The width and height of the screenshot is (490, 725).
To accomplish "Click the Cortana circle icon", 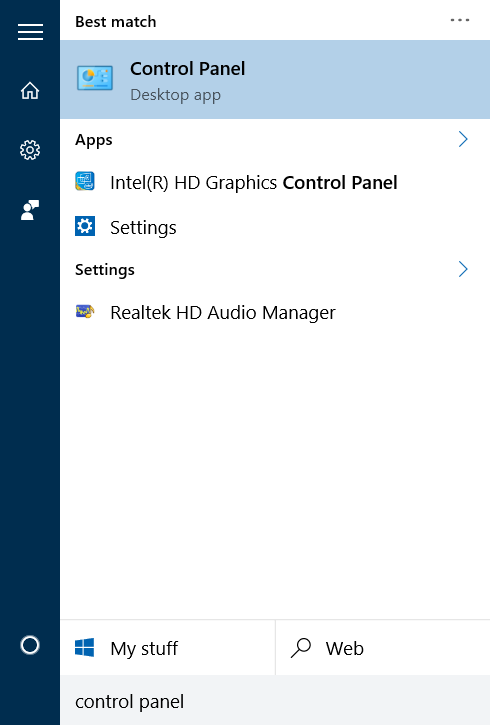I will 30,645.
